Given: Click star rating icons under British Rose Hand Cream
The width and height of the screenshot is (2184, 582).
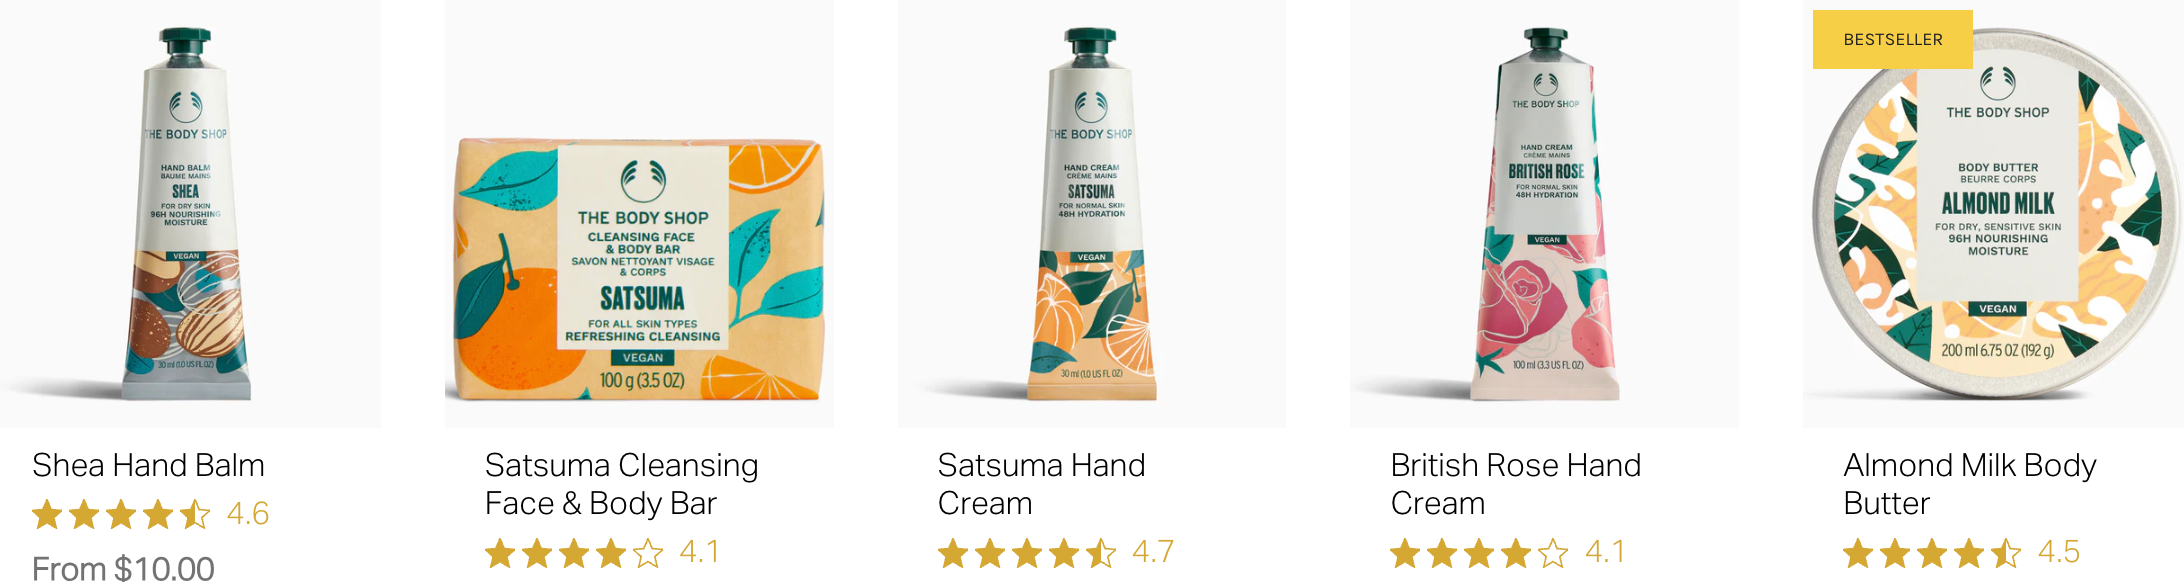Looking at the screenshot, I should (1480, 553).
